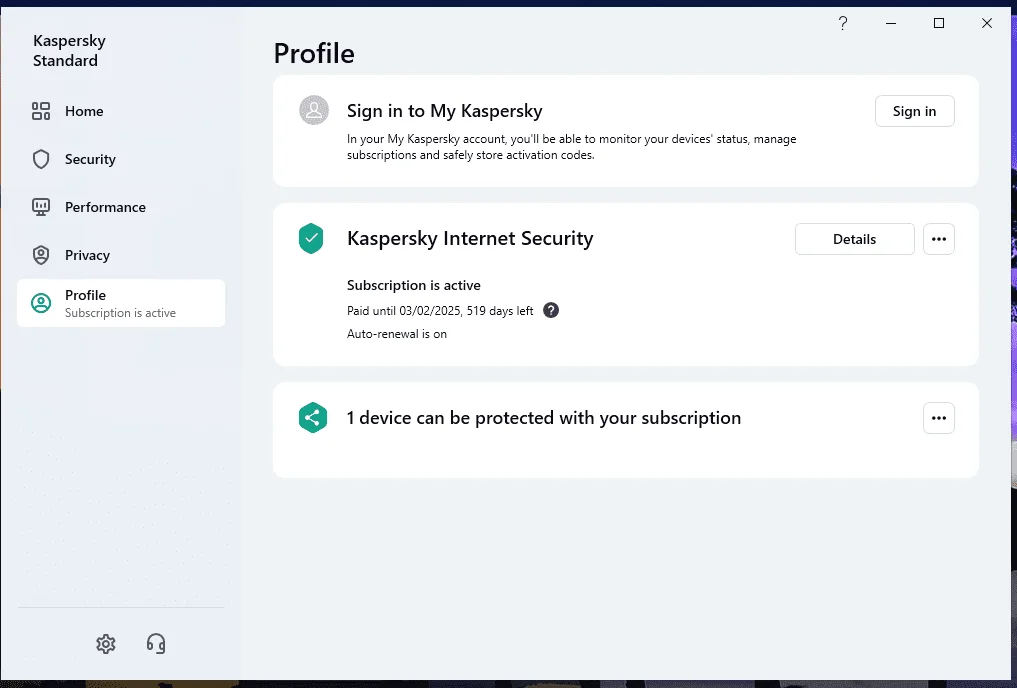Click the Details button
Screen dimensions: 1017x688
point(855,239)
